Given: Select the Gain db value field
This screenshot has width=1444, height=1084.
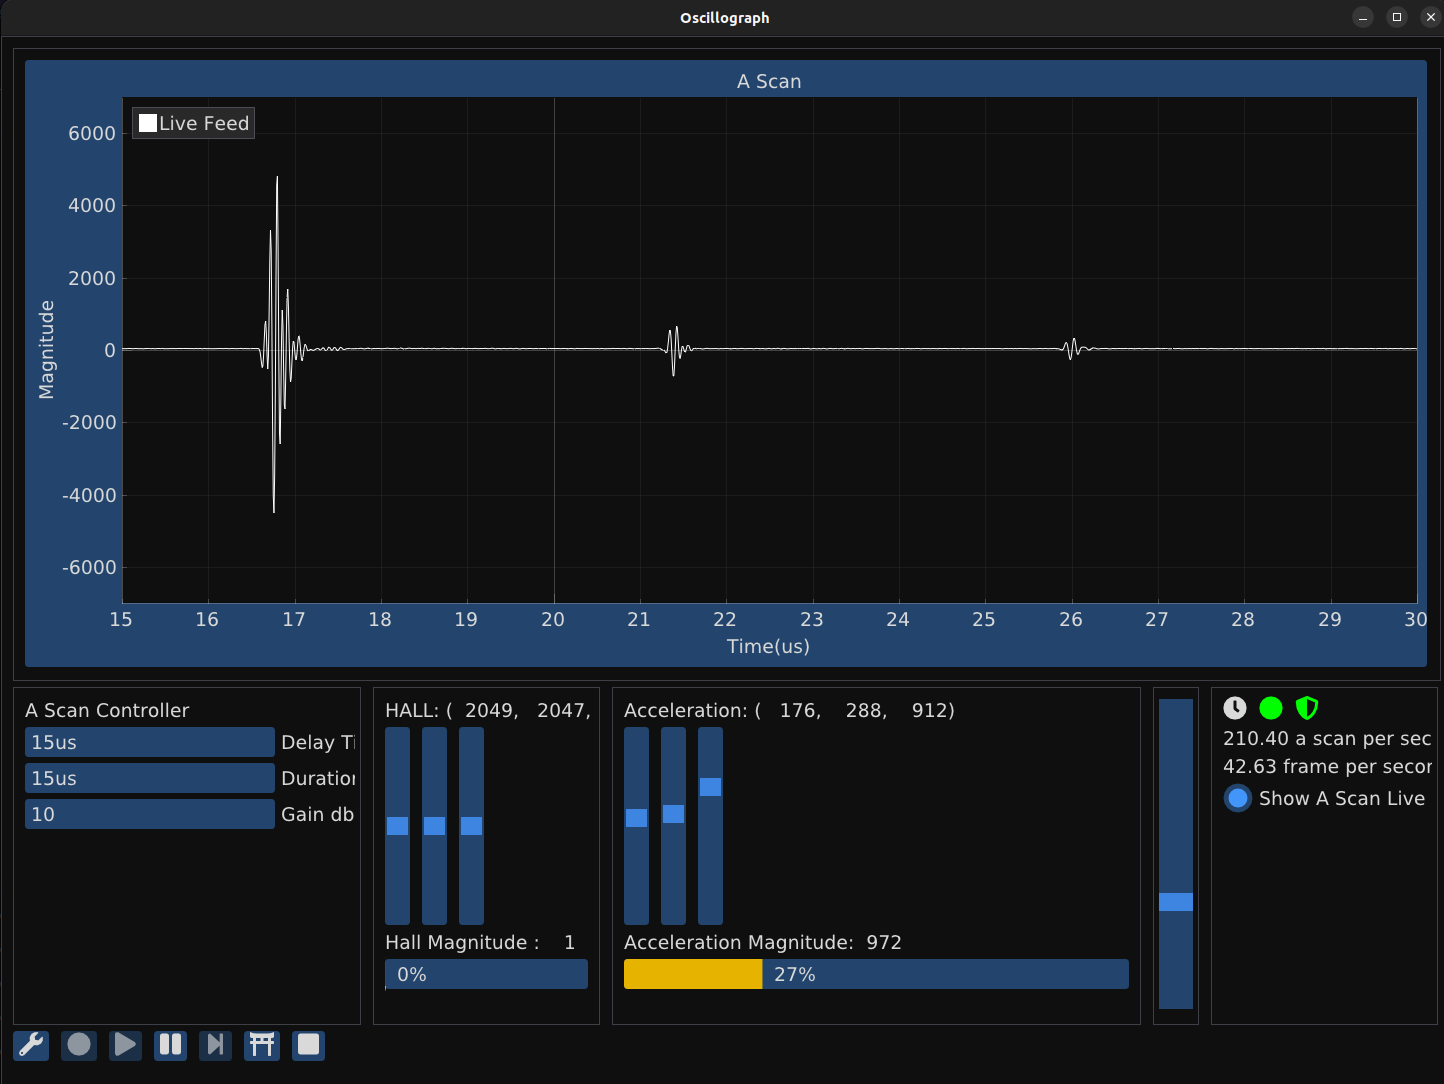Looking at the screenshot, I should 149,814.
